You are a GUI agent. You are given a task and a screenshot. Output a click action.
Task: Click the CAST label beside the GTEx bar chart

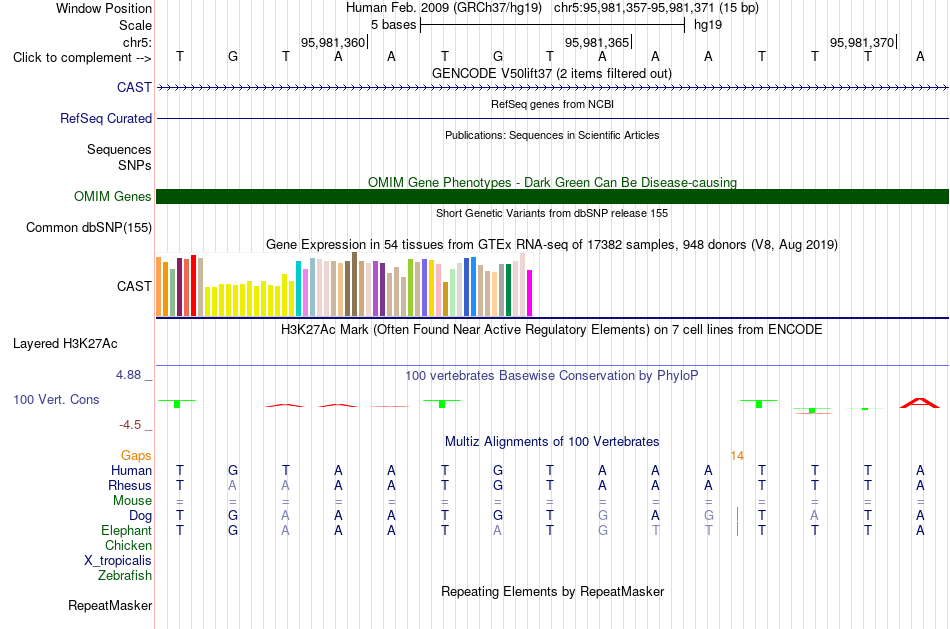click(x=134, y=286)
